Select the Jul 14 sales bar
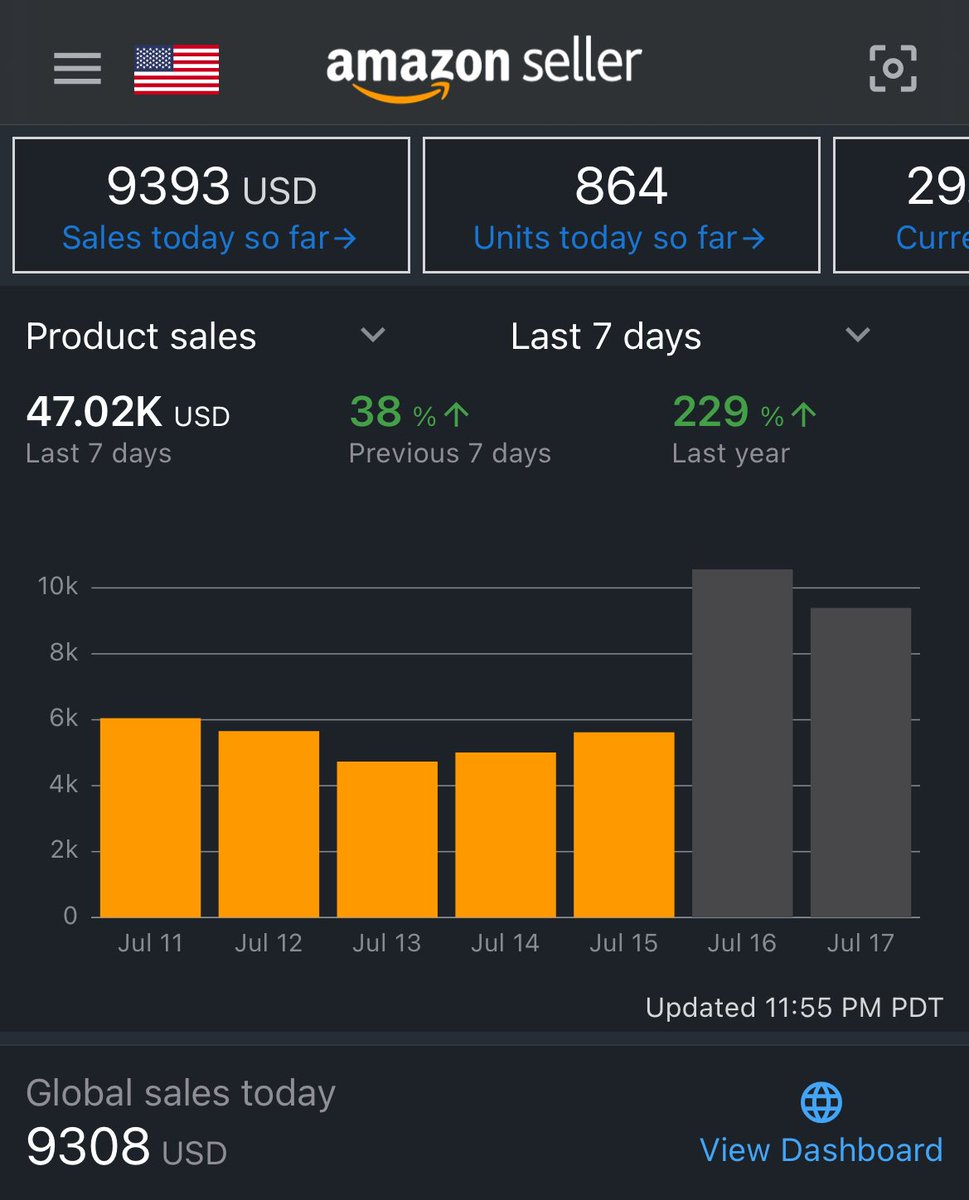 pos(505,835)
